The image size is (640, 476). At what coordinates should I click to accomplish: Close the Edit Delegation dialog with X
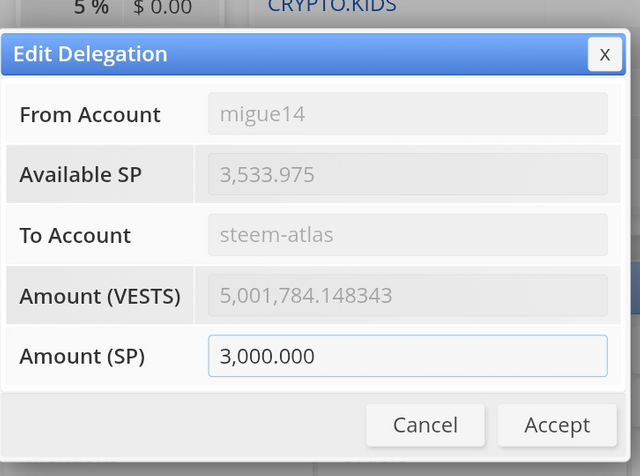pos(604,54)
